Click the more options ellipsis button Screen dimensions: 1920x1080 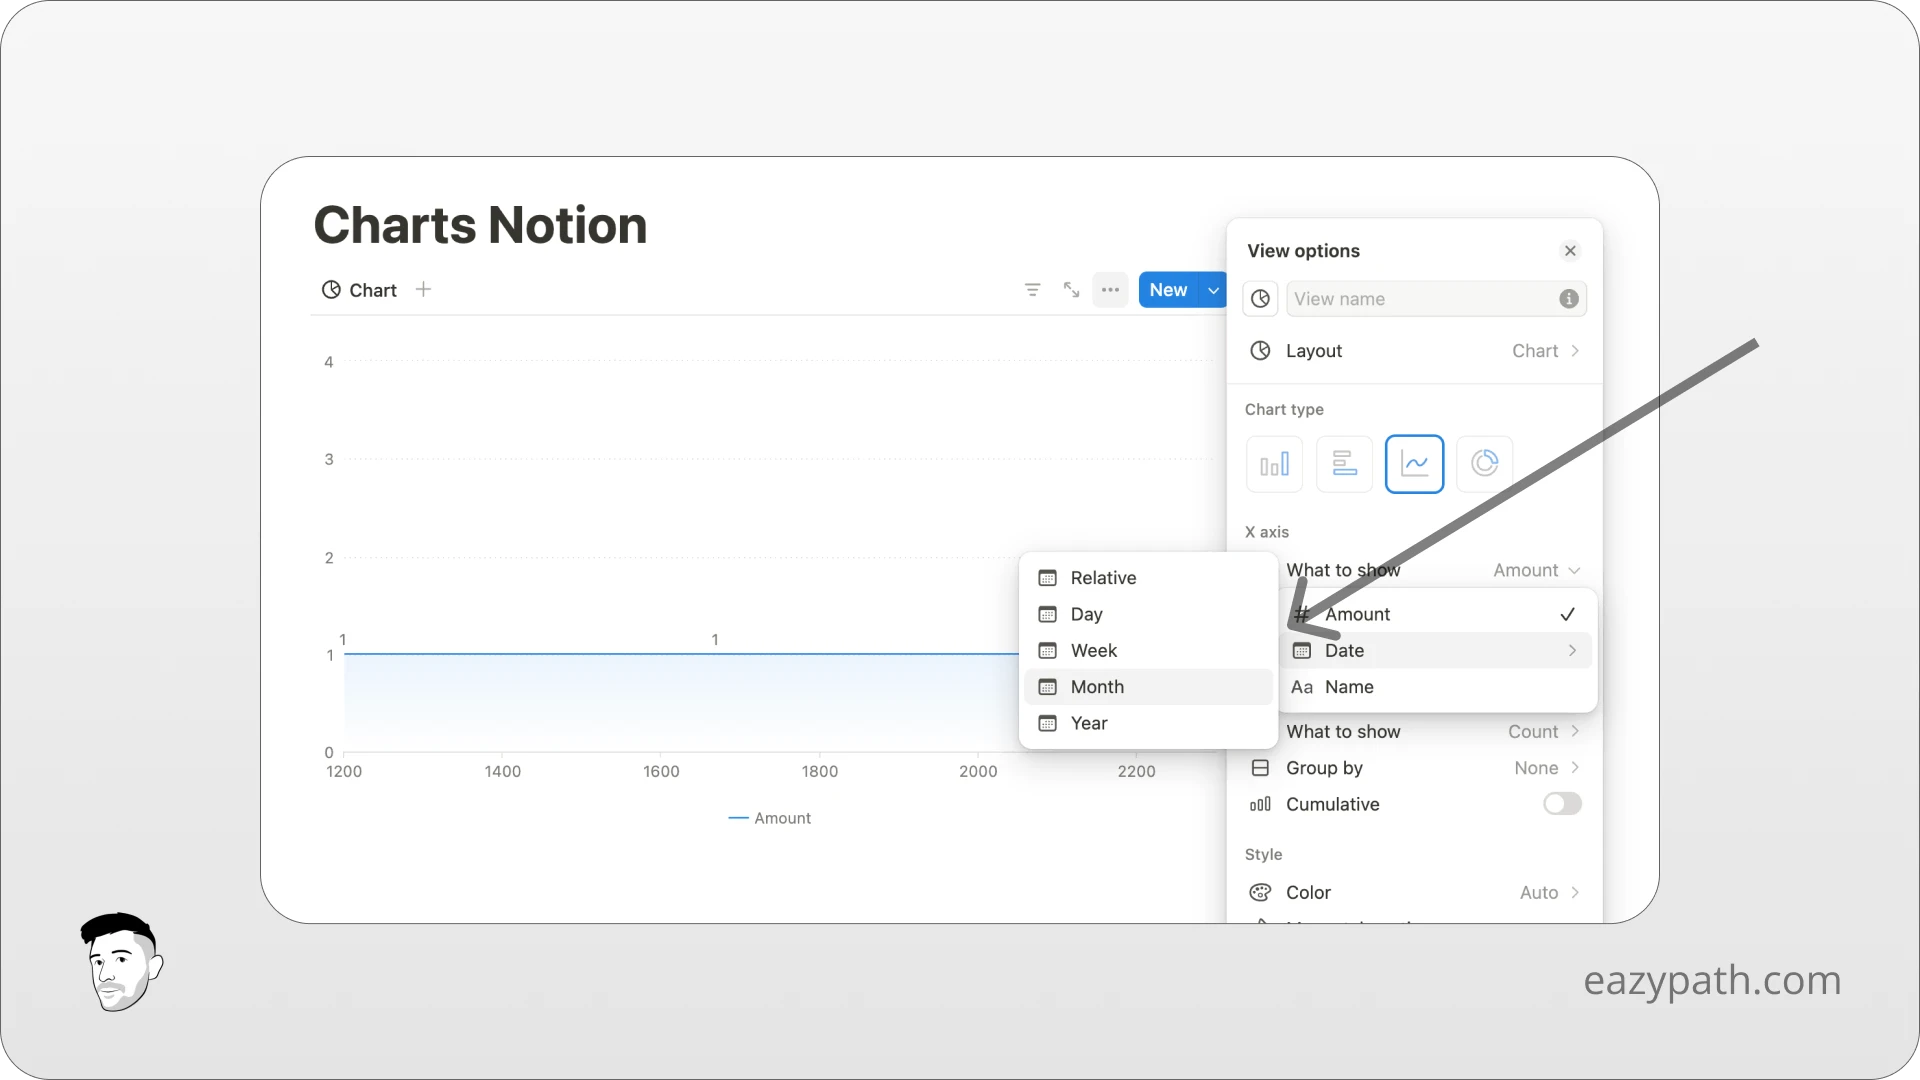(x=1109, y=290)
